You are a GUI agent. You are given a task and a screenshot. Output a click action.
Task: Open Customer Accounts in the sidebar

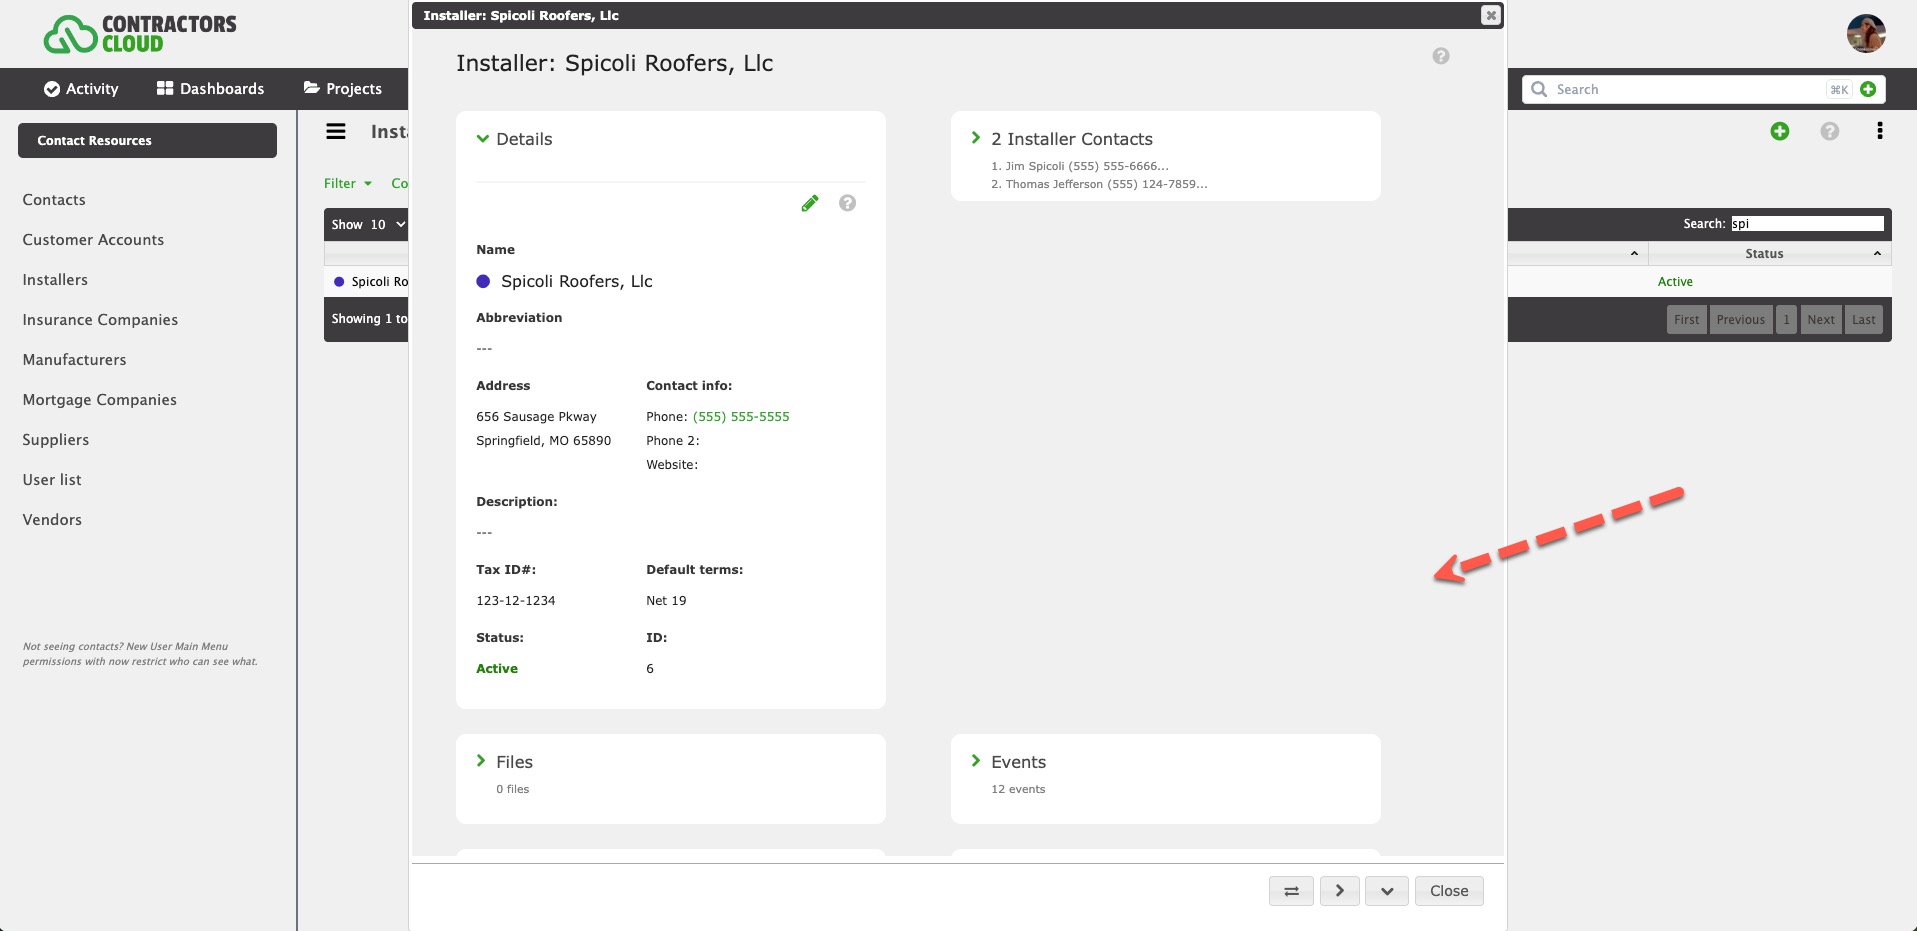tap(93, 240)
